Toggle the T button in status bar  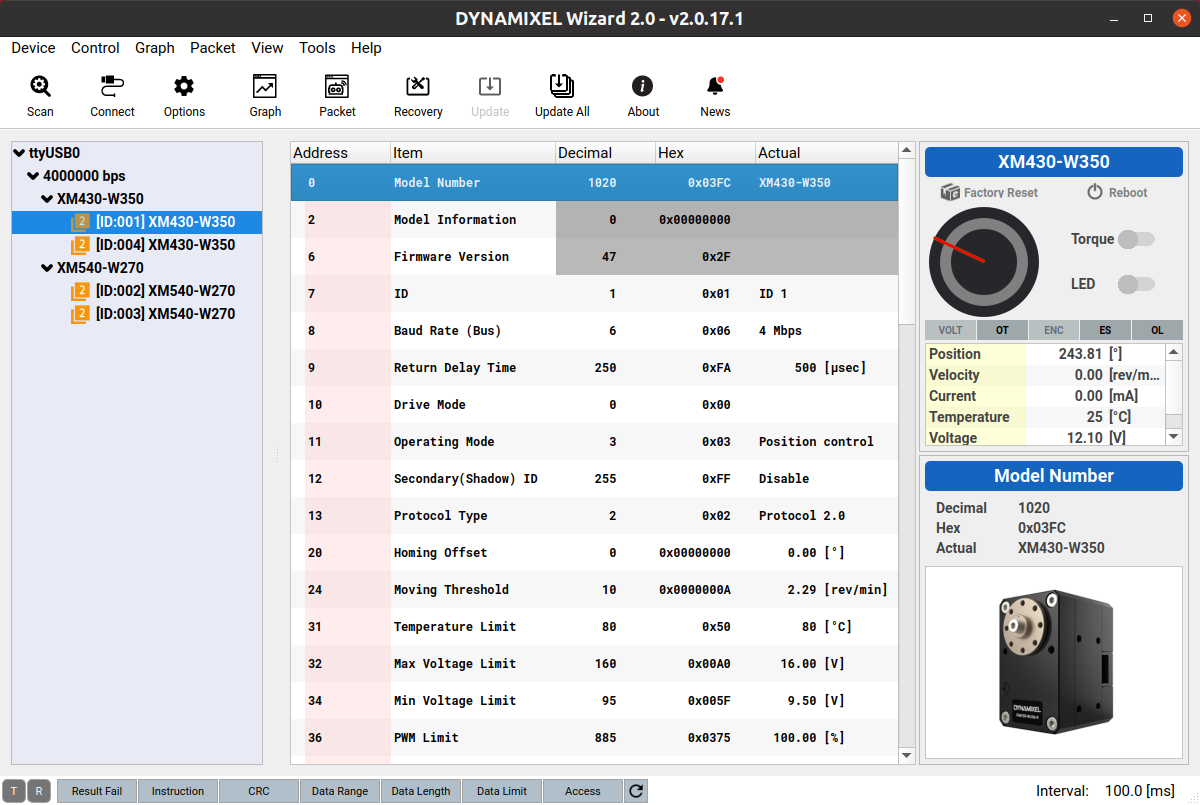pos(14,791)
